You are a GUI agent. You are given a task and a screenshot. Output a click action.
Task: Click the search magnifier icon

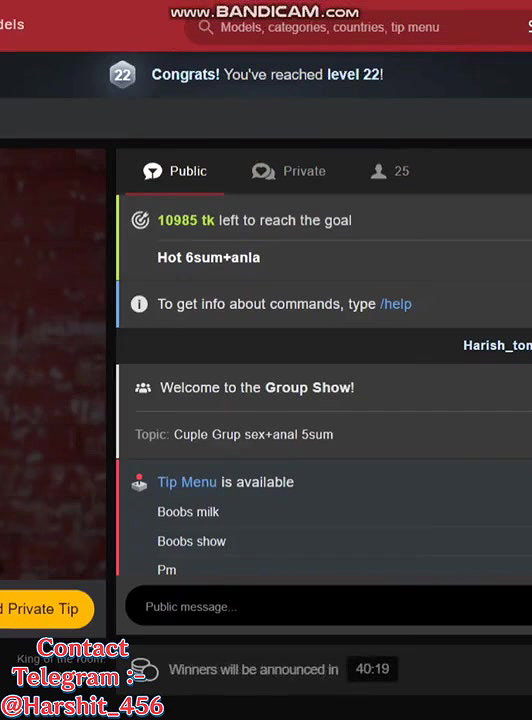pyautogui.click(x=206, y=28)
